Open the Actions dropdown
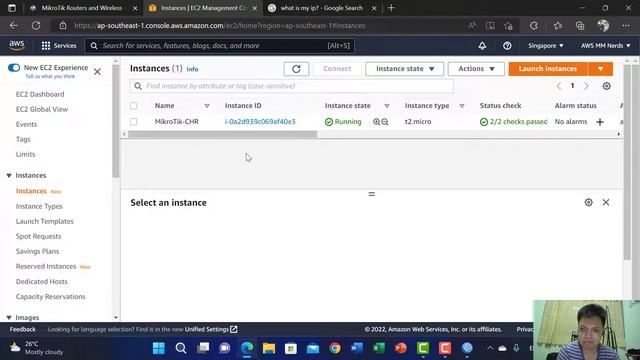This screenshot has width=640, height=360. pos(476,69)
